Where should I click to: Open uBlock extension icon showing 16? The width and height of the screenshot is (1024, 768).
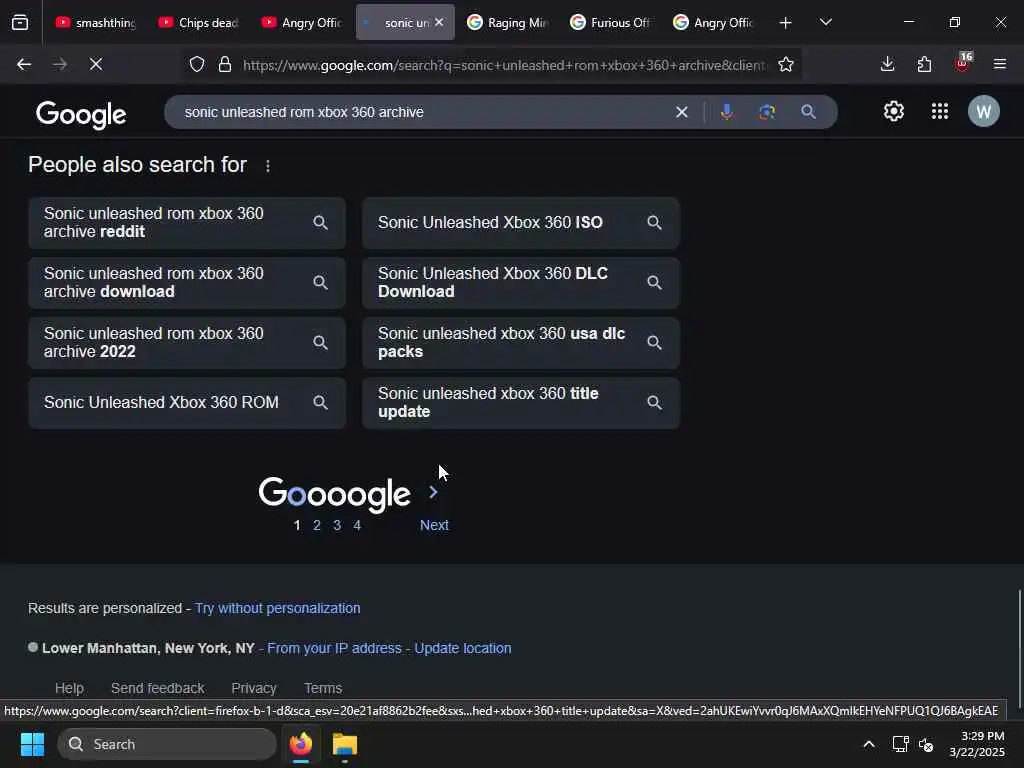click(x=963, y=63)
